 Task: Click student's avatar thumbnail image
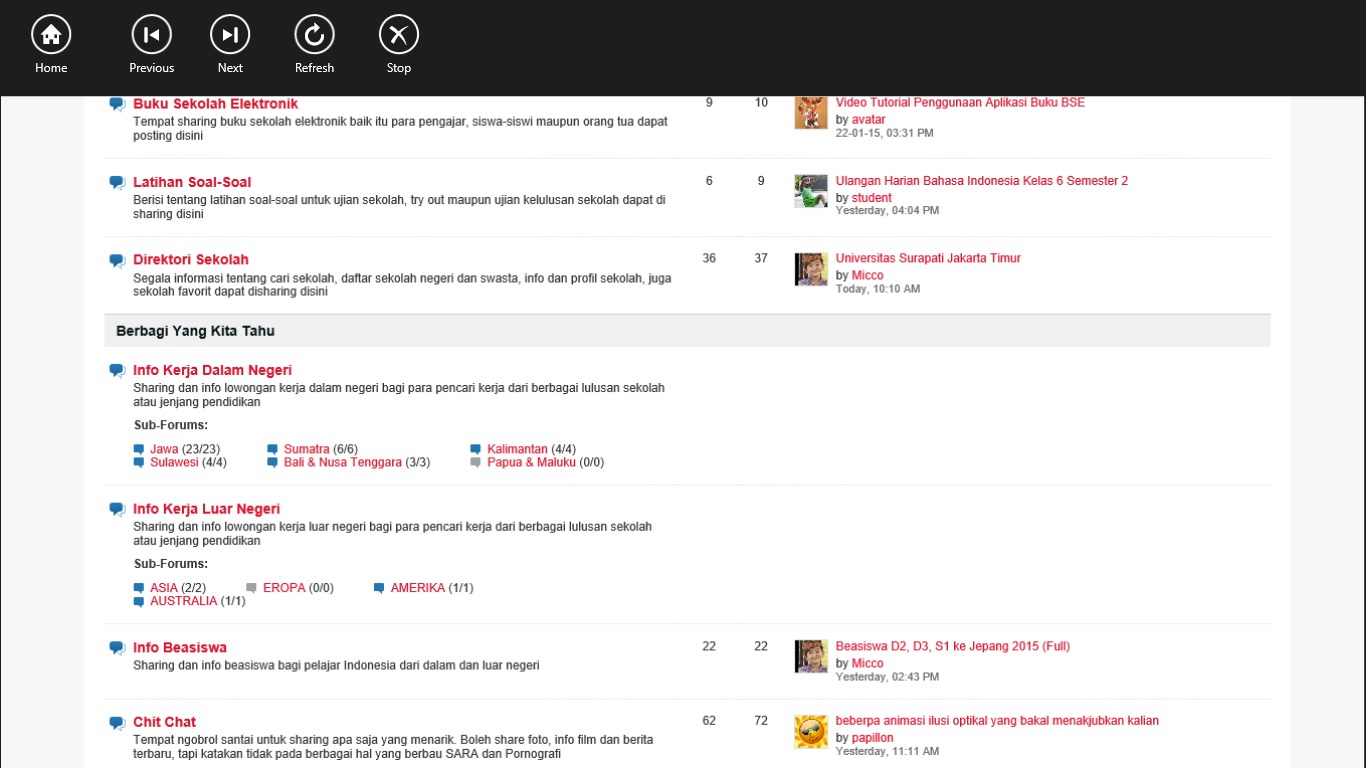coord(811,191)
